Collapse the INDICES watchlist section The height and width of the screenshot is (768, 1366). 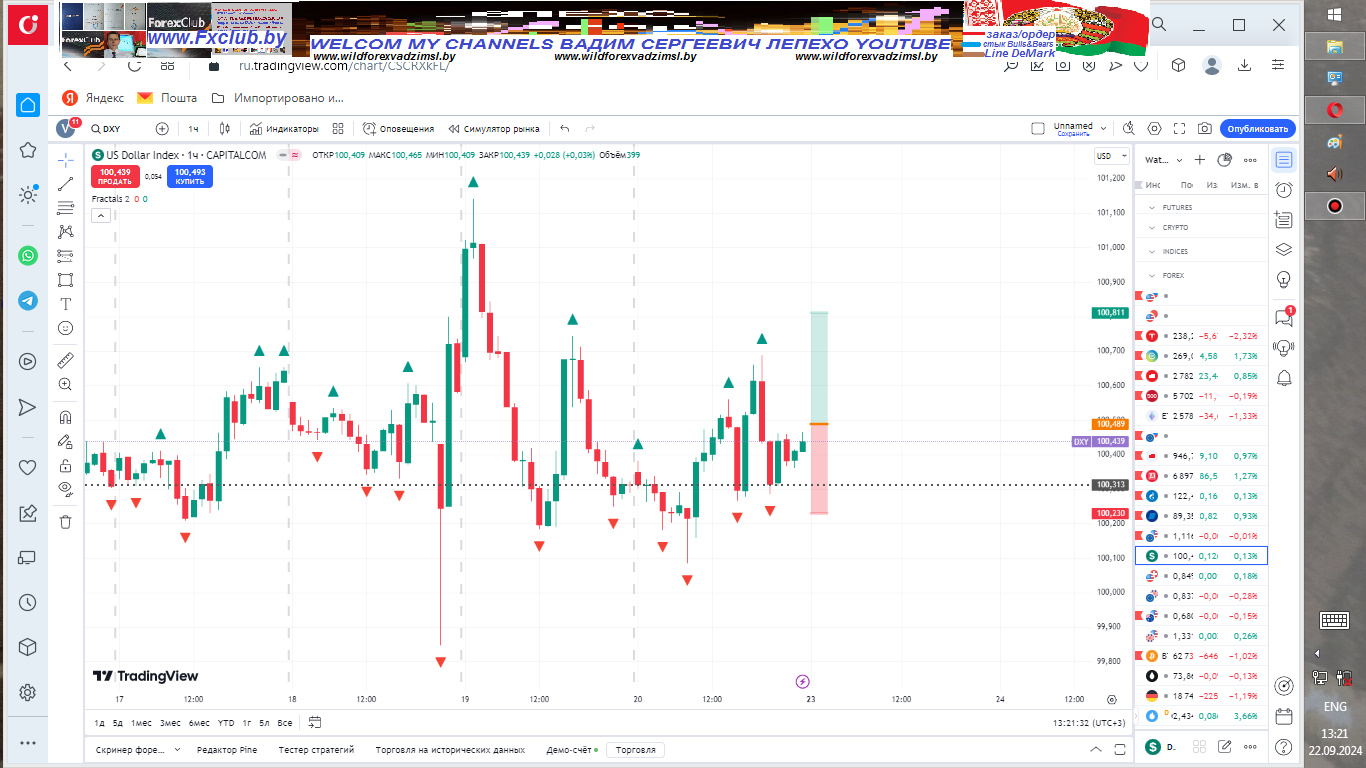coord(1152,252)
